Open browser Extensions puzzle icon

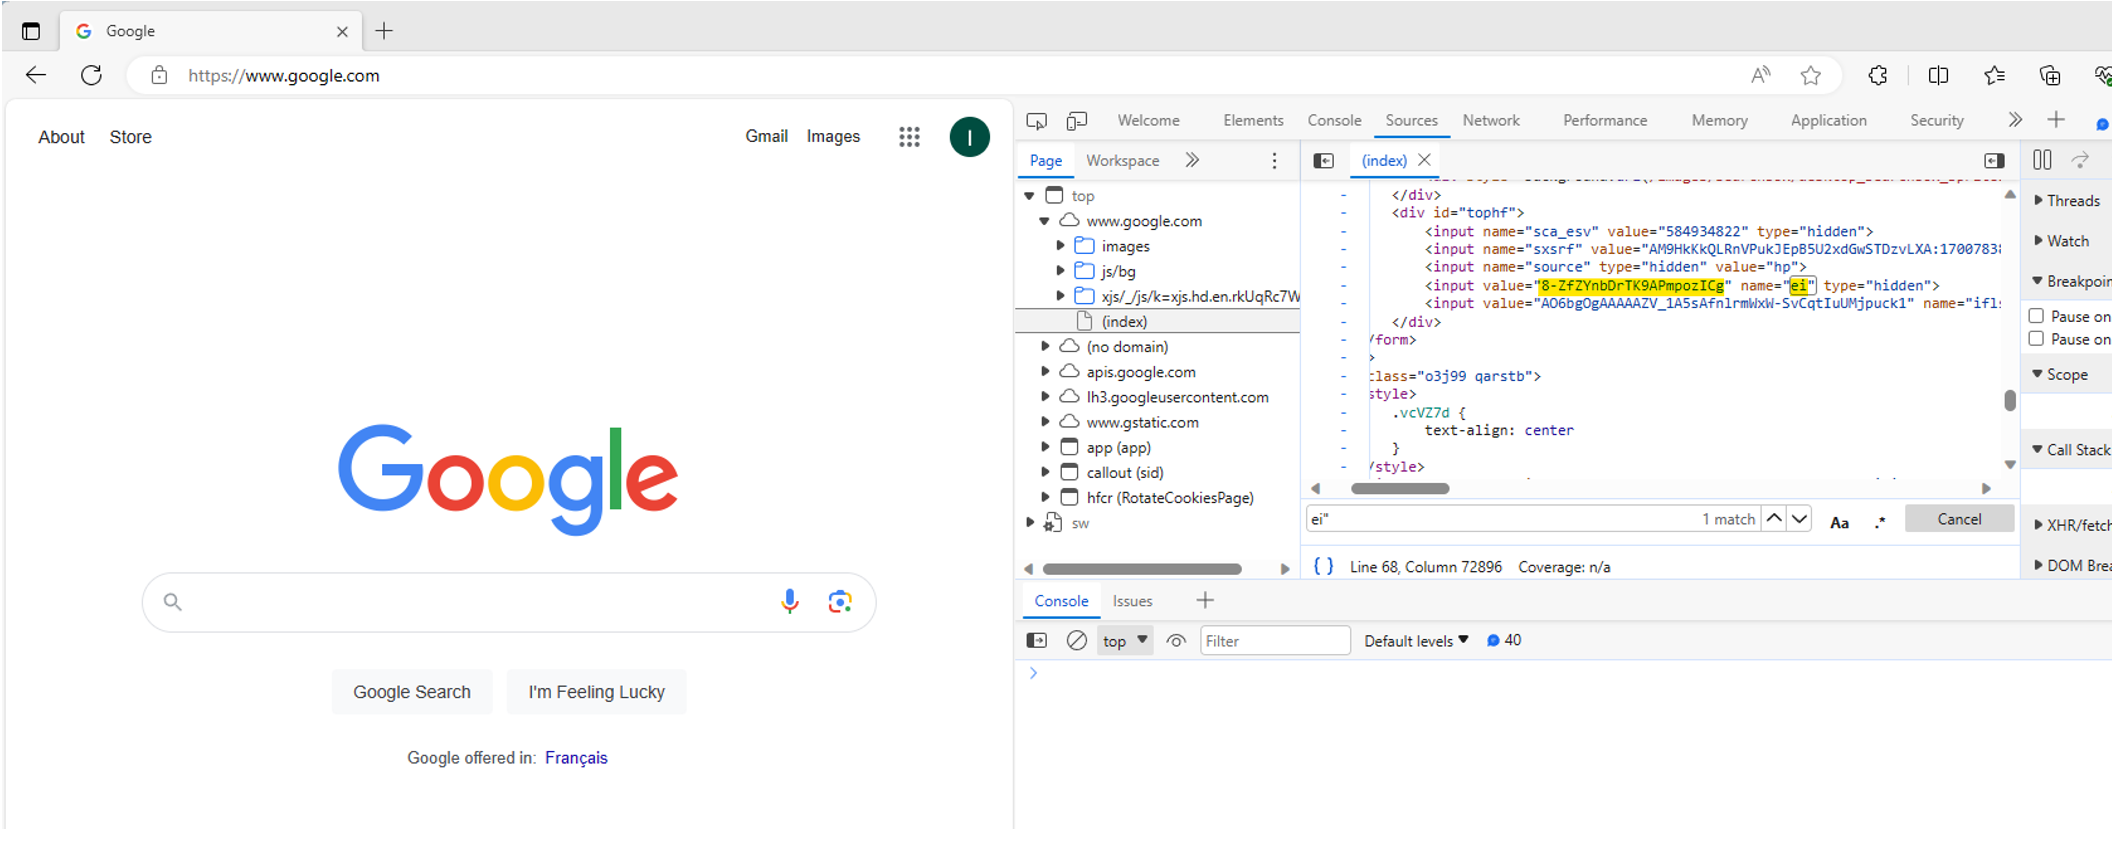coord(1878,75)
